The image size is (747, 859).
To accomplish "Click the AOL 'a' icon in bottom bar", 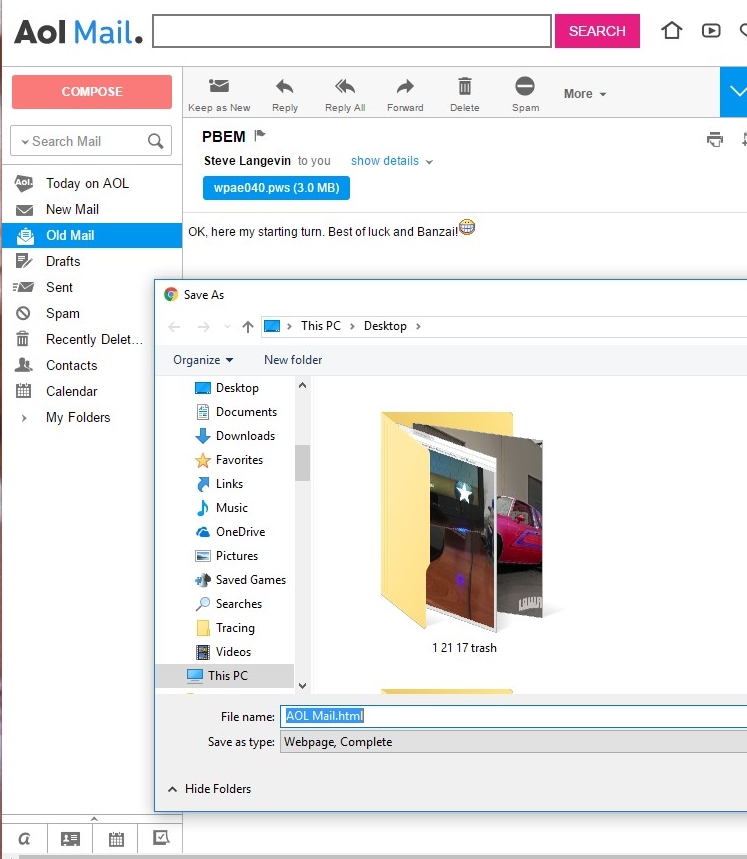I will 24,839.
